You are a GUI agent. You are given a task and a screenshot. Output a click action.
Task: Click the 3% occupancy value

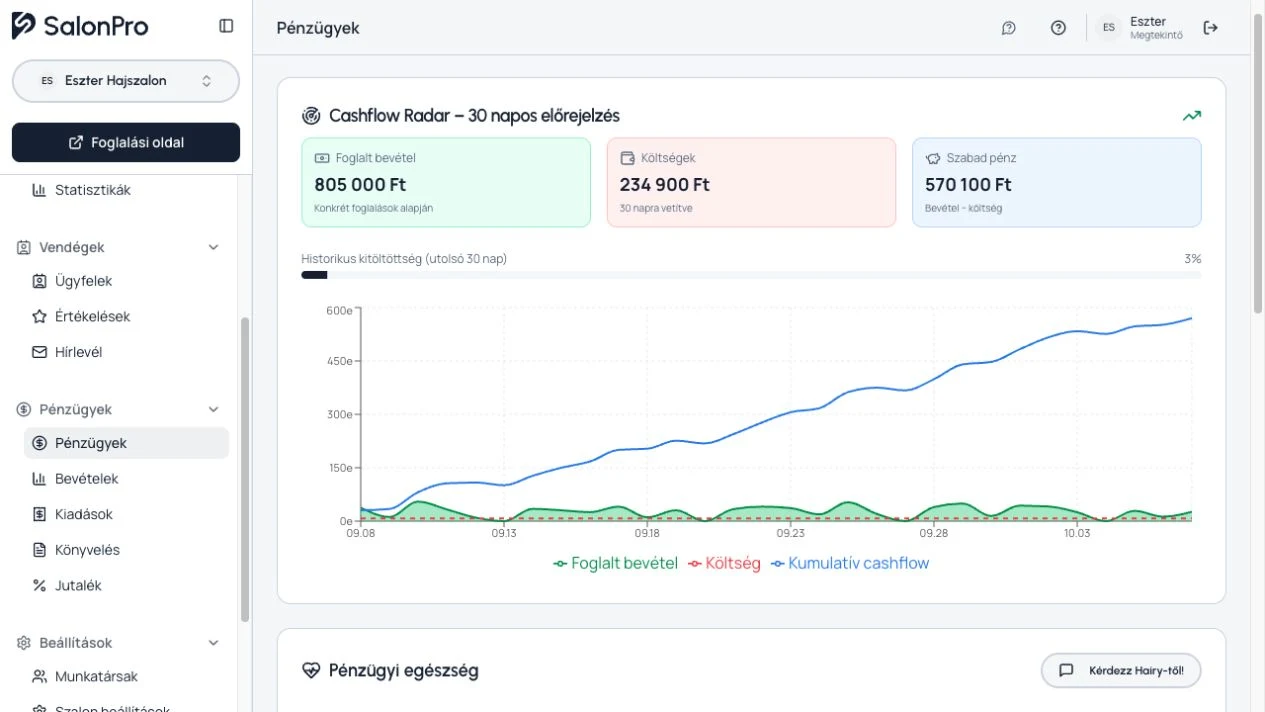click(x=1192, y=259)
